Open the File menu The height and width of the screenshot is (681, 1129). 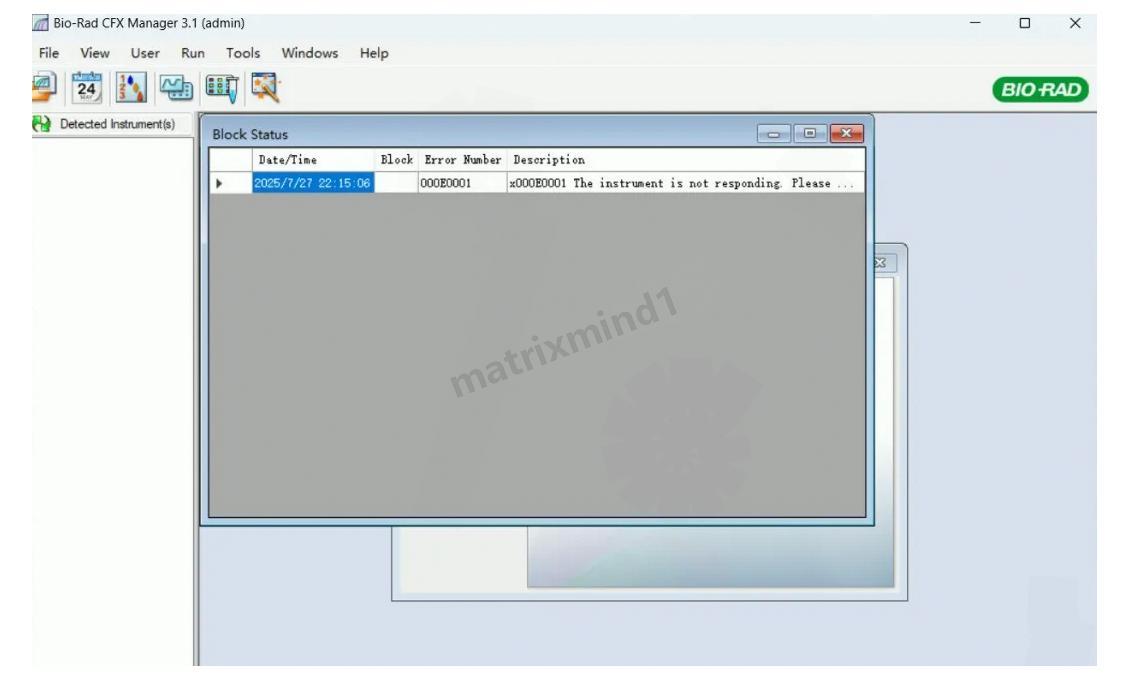coord(49,53)
